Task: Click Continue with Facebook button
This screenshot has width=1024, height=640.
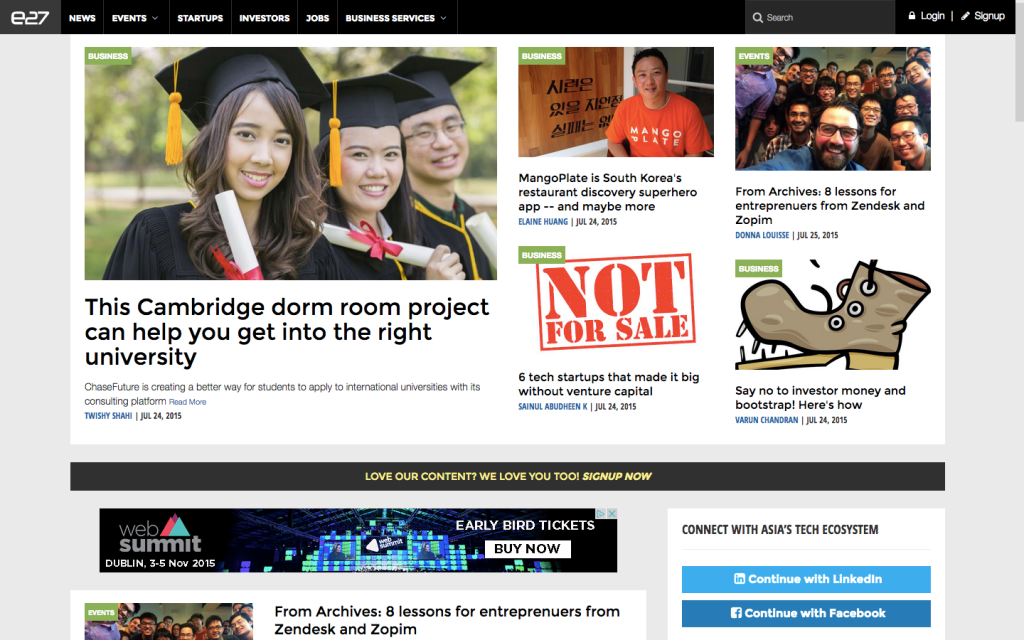Action: (806, 613)
